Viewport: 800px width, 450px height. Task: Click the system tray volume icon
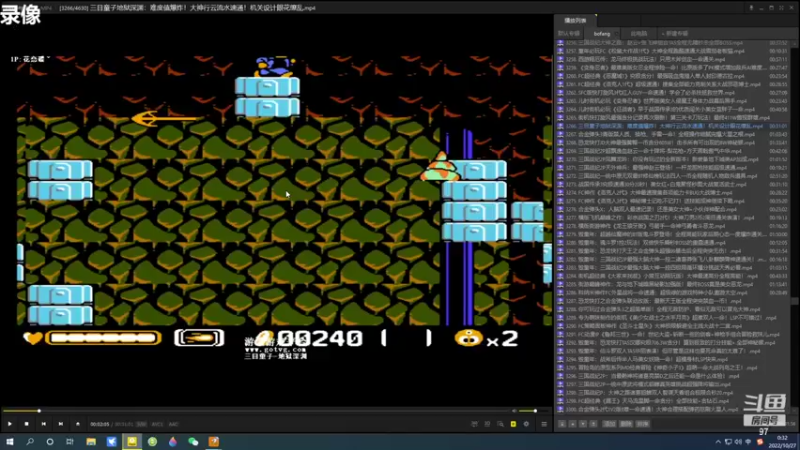pyautogui.click(x=738, y=442)
